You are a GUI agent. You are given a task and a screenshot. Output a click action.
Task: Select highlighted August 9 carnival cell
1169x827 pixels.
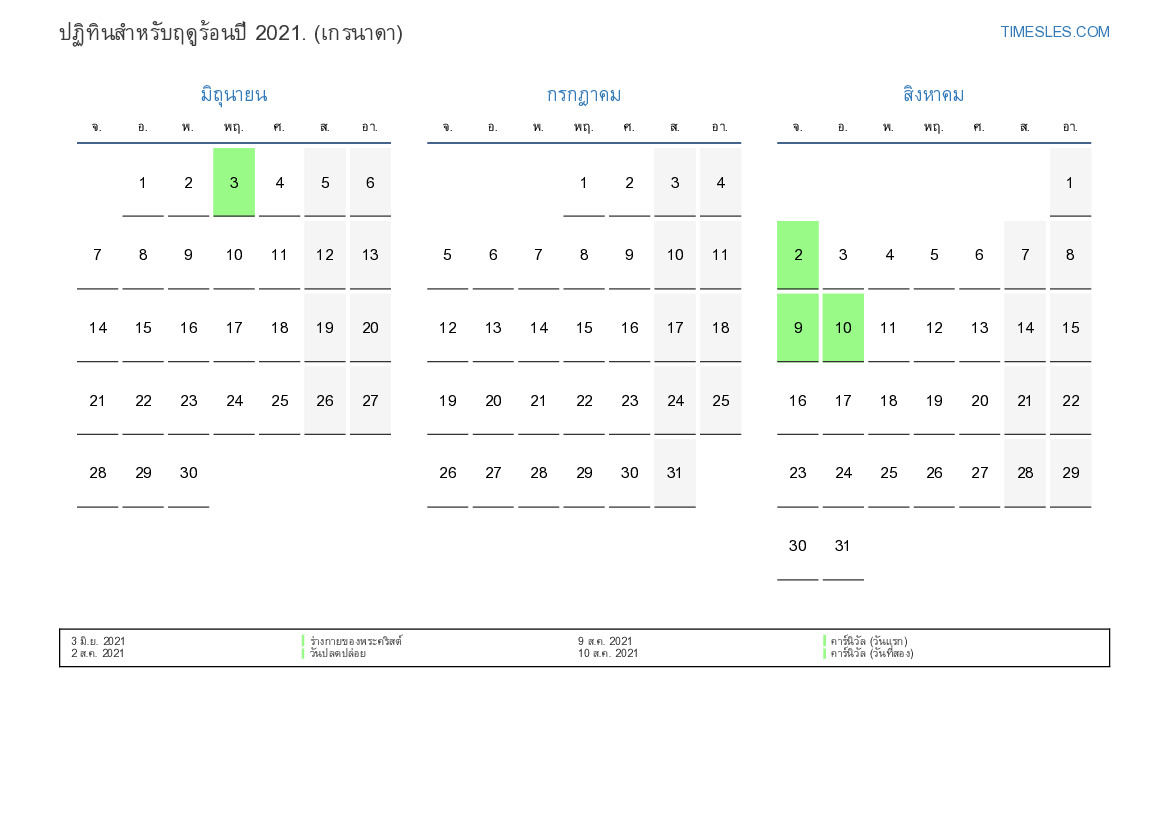point(798,328)
